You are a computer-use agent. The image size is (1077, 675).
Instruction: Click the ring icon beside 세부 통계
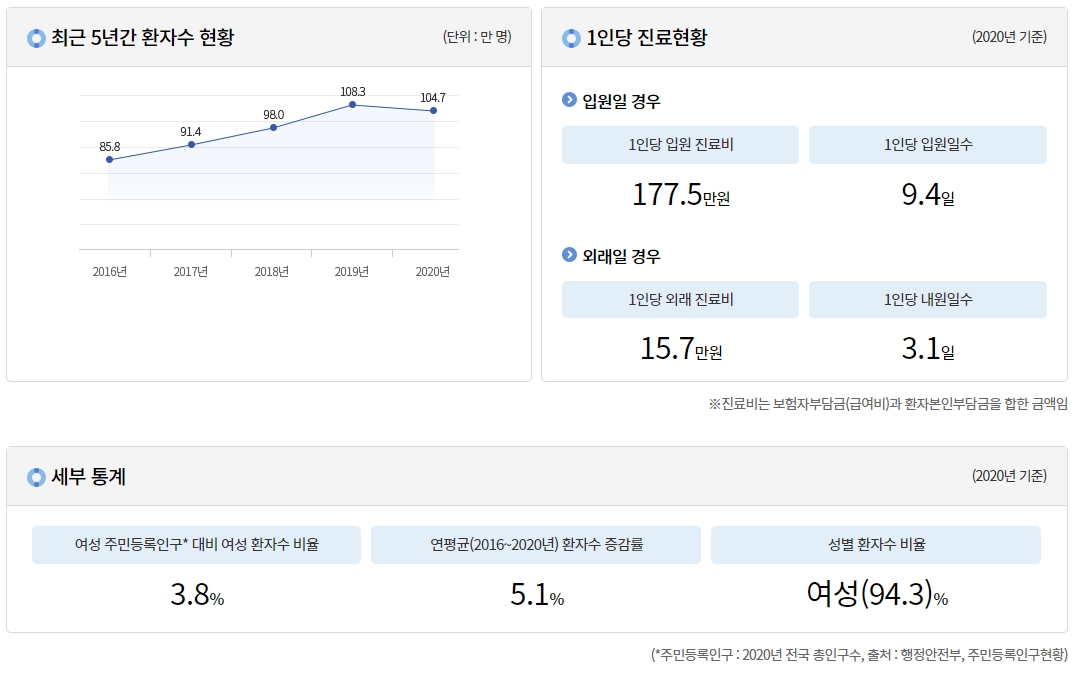tap(36, 477)
